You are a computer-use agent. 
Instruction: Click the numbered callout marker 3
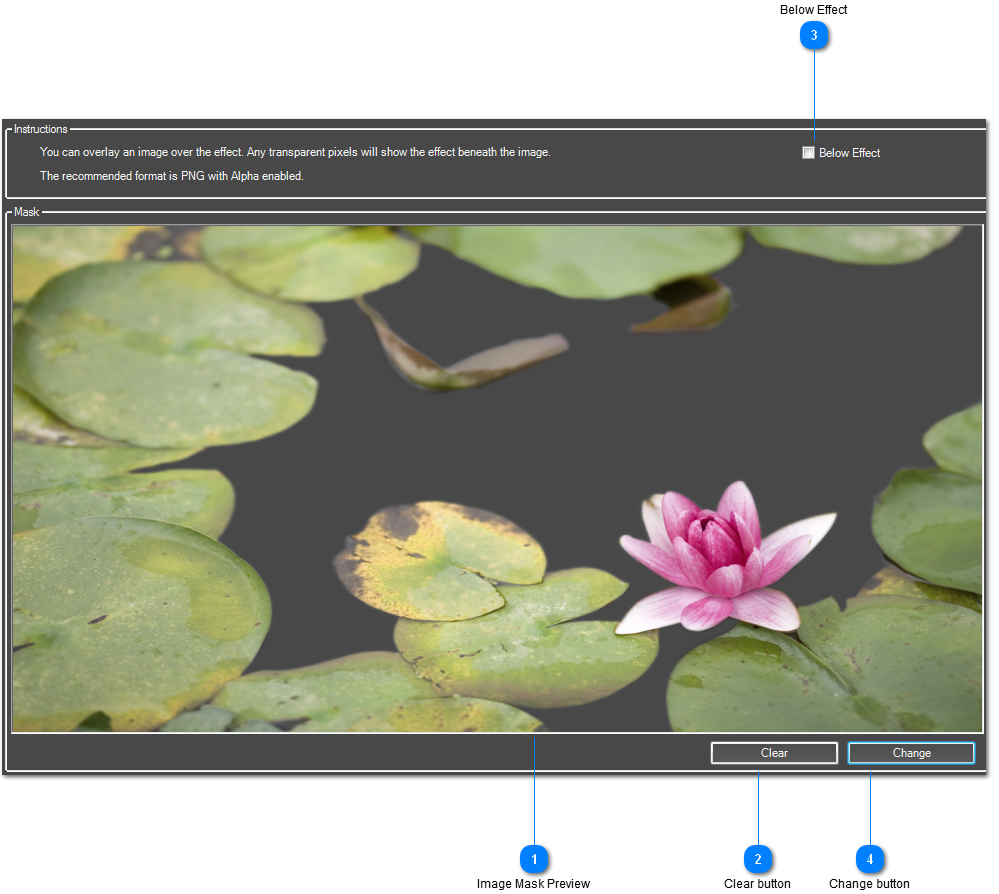tap(814, 36)
